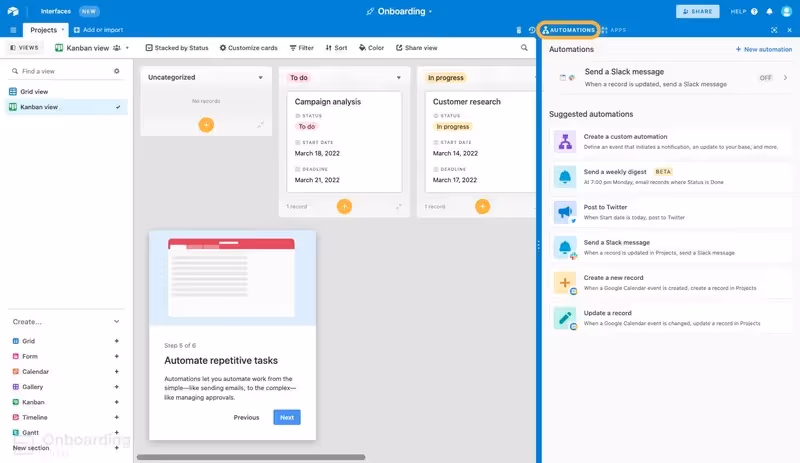Open the trash icon in top bar
Image resolution: width=800 pixels, height=463 pixels.
[519, 30]
